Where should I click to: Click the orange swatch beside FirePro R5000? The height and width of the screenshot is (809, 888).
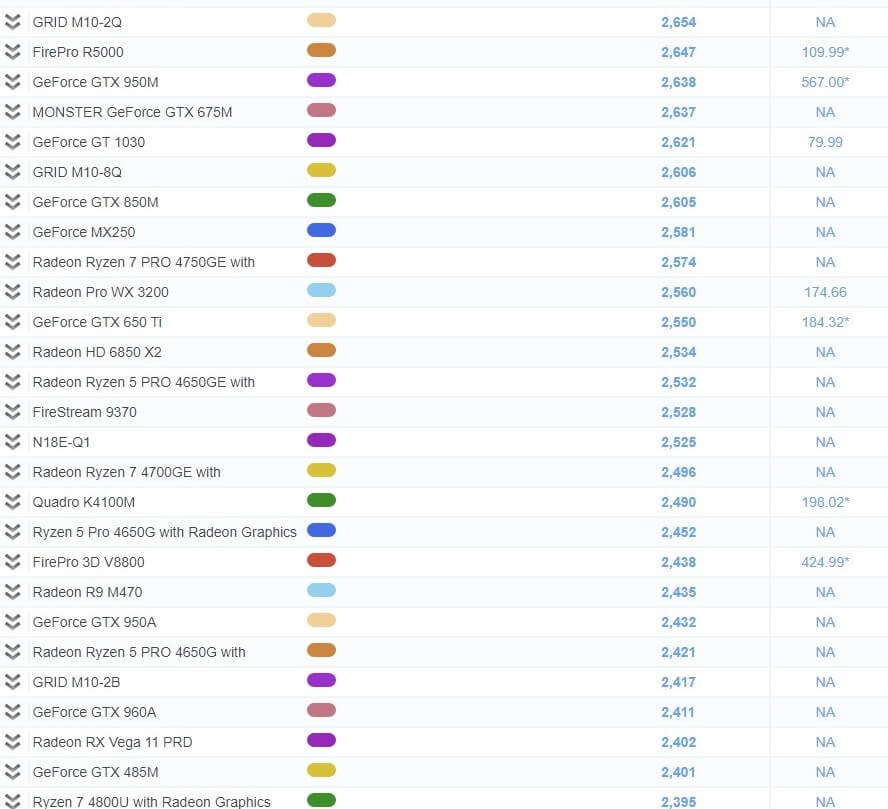point(321,50)
